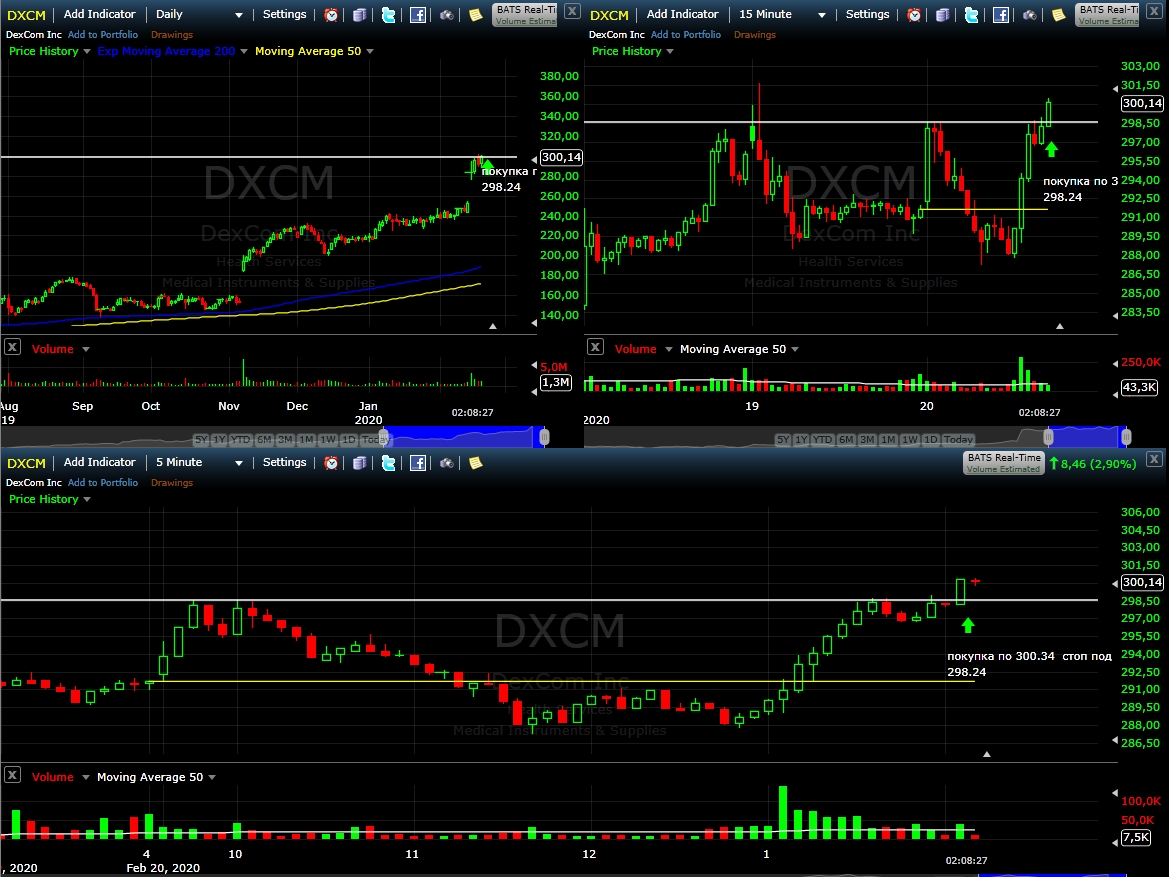Take a camera snapshot of the Daily chart
Screen dimensions: 1169x877
coord(447,15)
